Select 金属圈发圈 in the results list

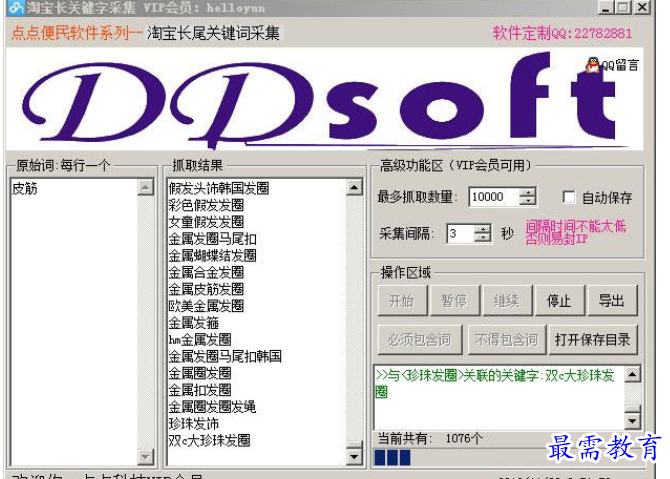click(200, 373)
